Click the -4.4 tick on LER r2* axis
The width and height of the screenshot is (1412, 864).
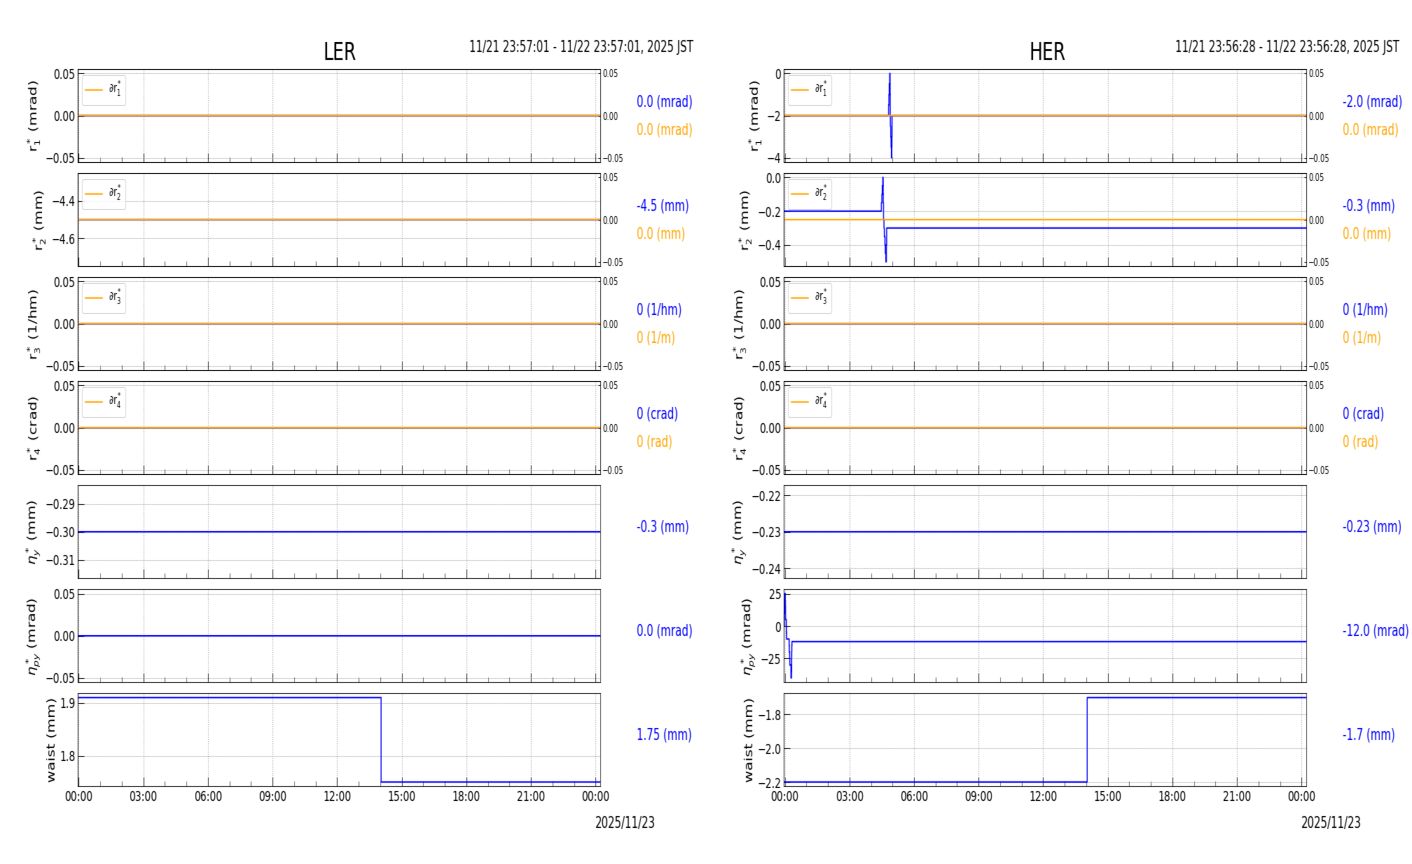[62, 201]
